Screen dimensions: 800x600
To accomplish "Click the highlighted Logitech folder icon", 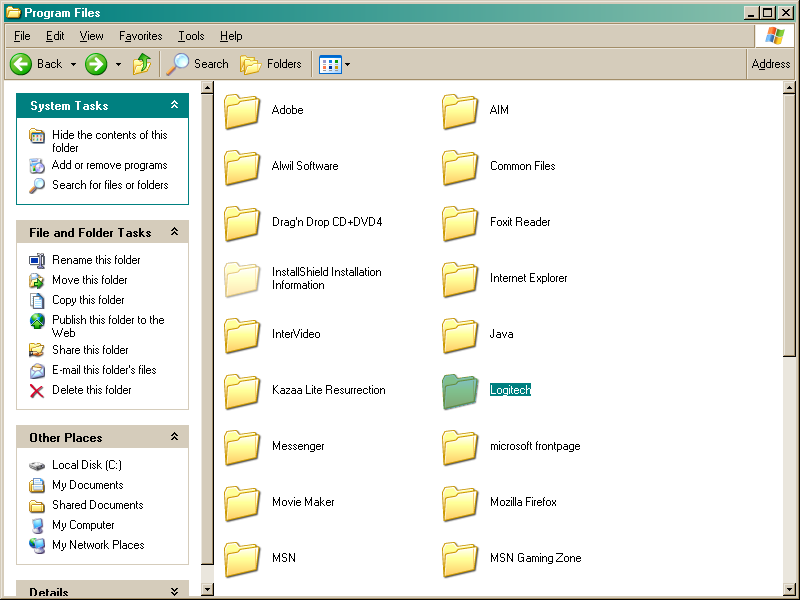I will pyautogui.click(x=460, y=391).
